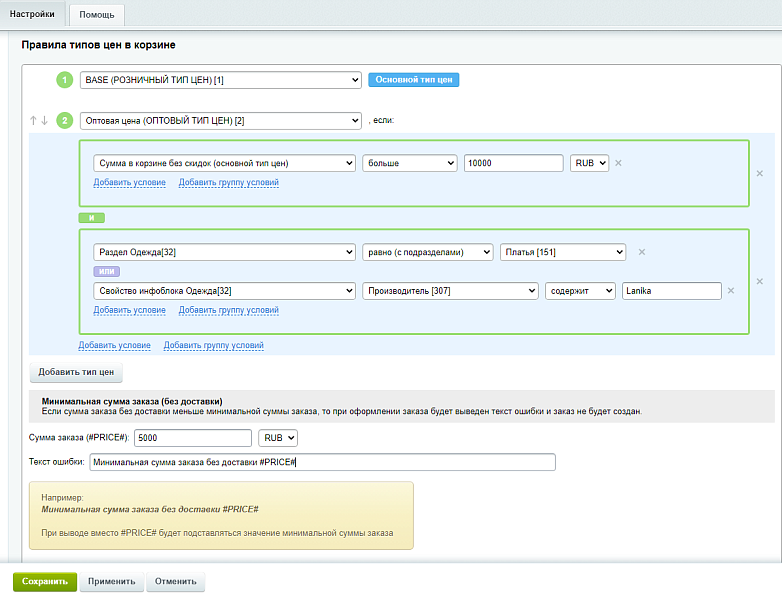Delete the first condition group
The image size is (782, 600).
tap(760, 173)
